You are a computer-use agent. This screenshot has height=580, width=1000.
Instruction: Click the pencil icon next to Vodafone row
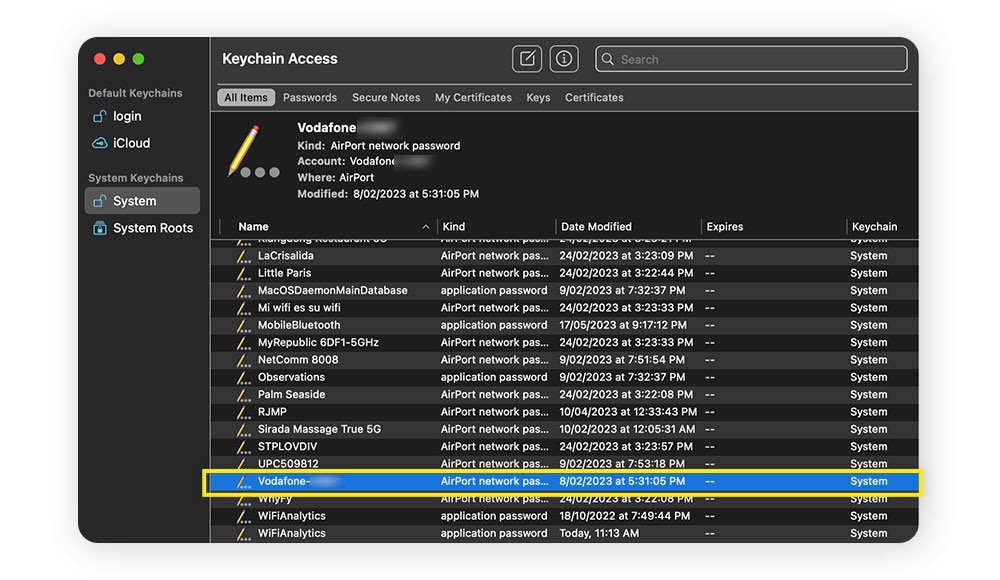(x=243, y=482)
